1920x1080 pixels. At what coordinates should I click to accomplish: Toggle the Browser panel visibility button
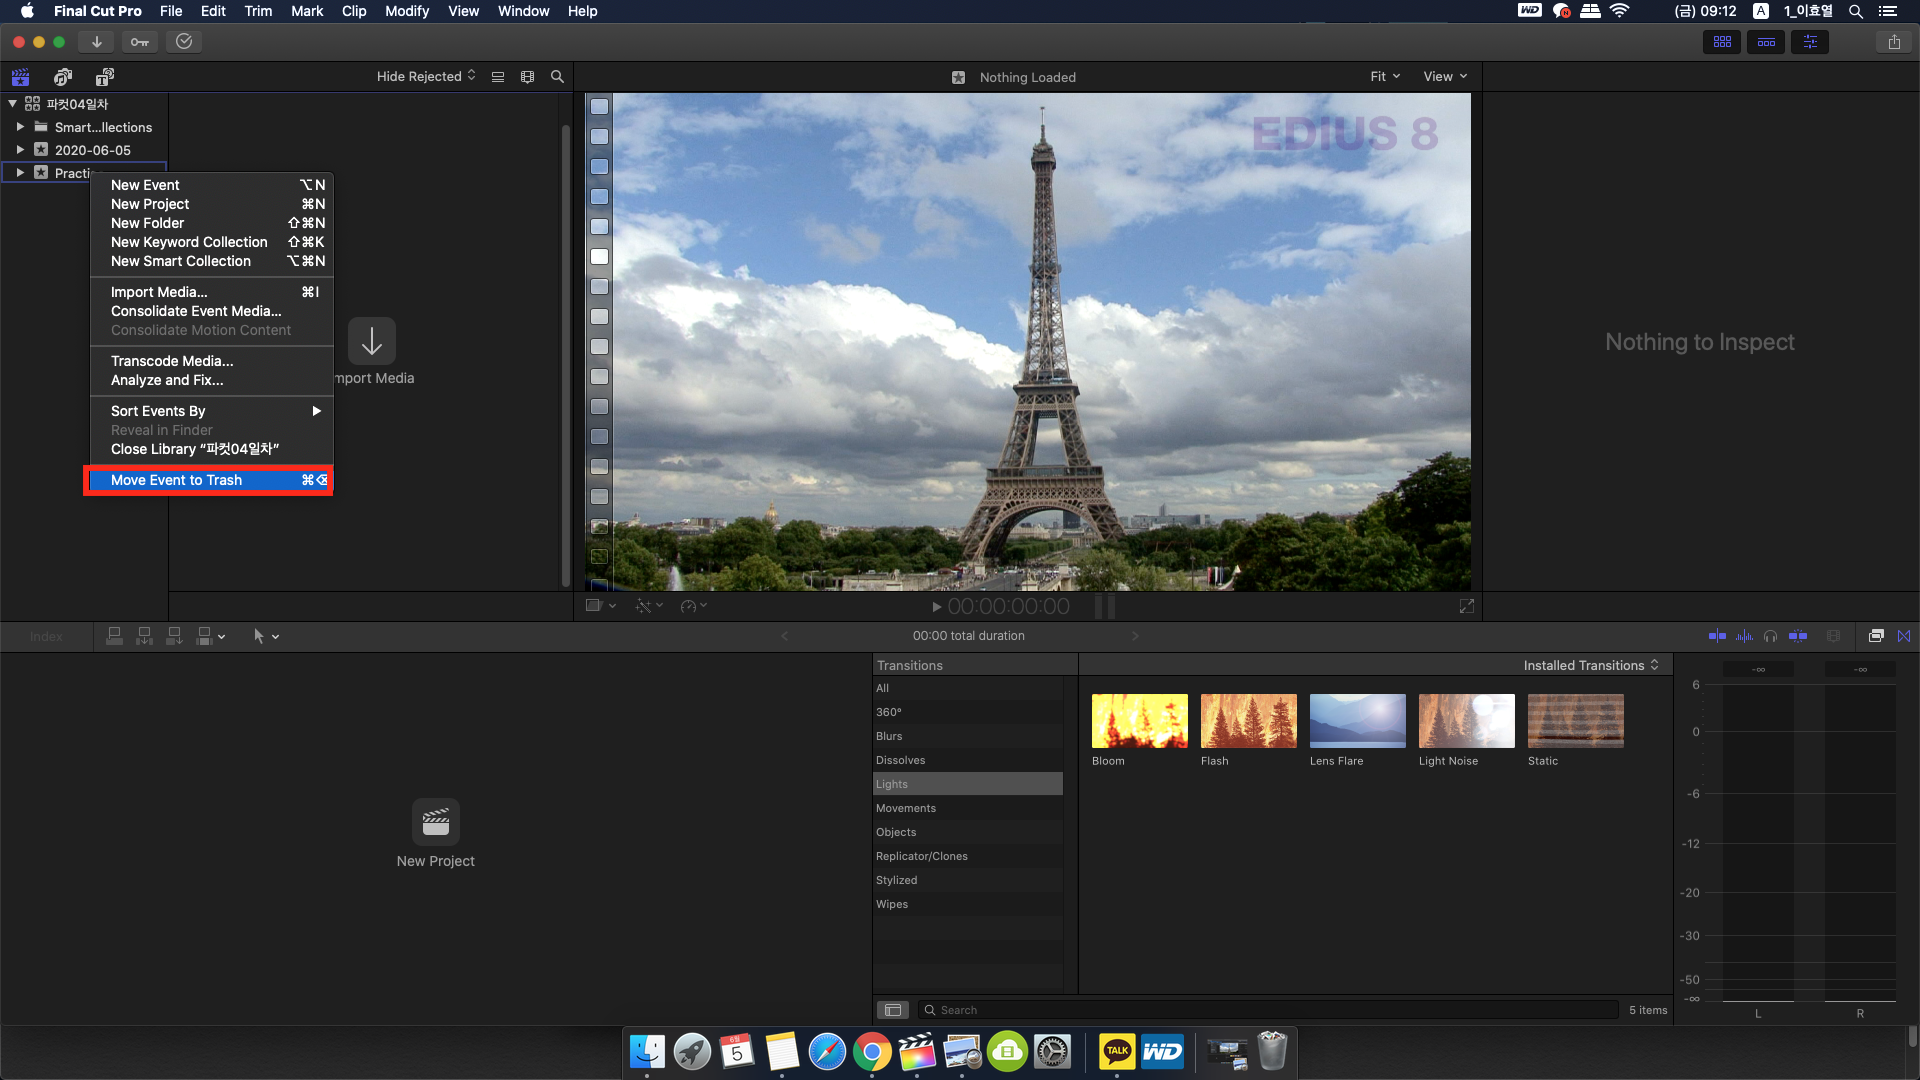tap(1722, 42)
